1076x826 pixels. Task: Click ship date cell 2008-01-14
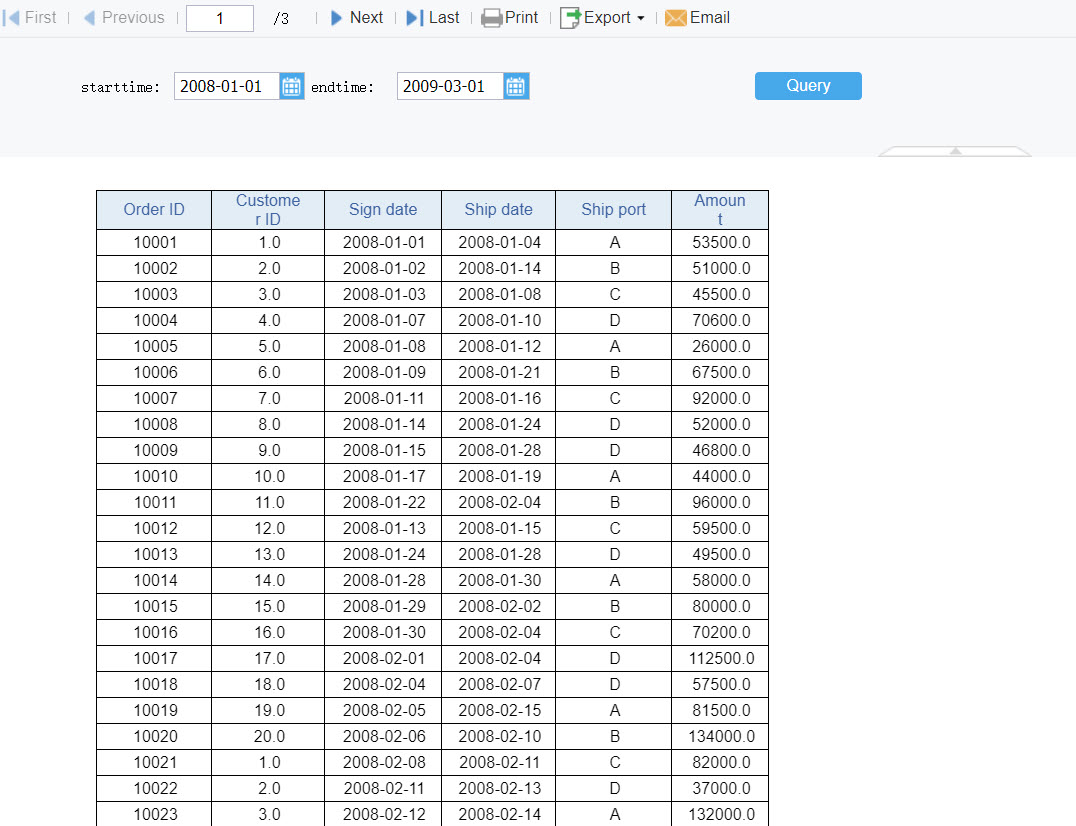pos(500,268)
